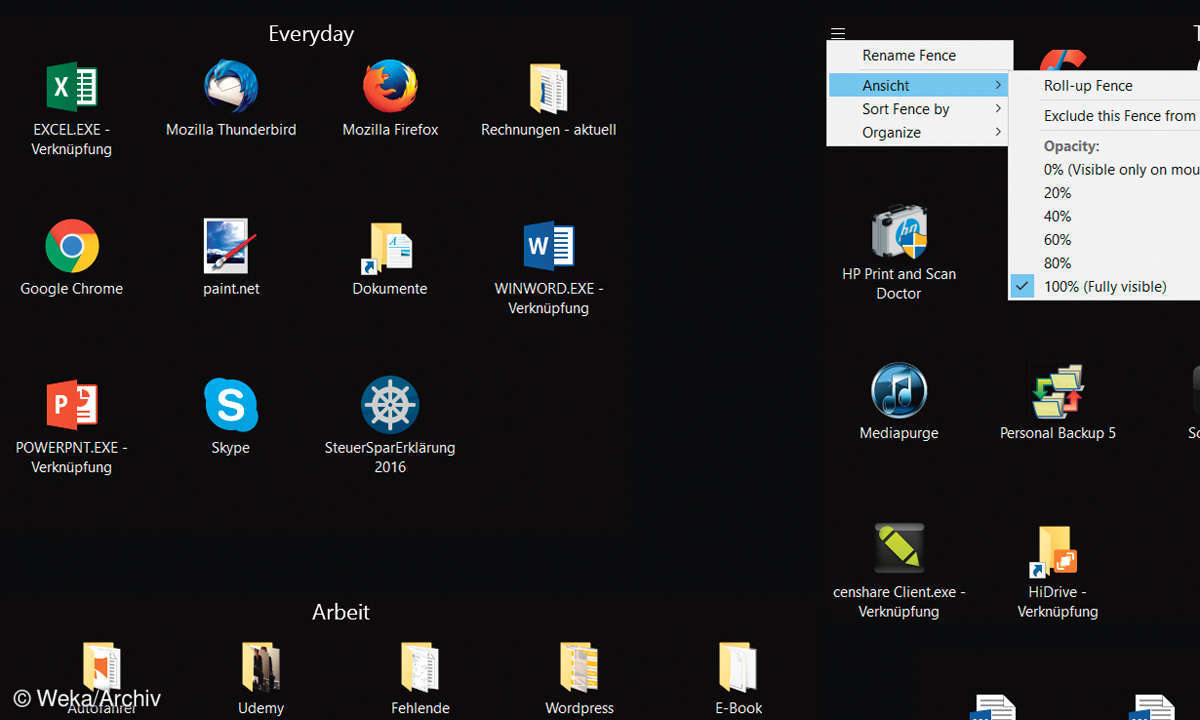The image size is (1200, 720).
Task: Expand arrow next to Organize
Action: coord(998,132)
